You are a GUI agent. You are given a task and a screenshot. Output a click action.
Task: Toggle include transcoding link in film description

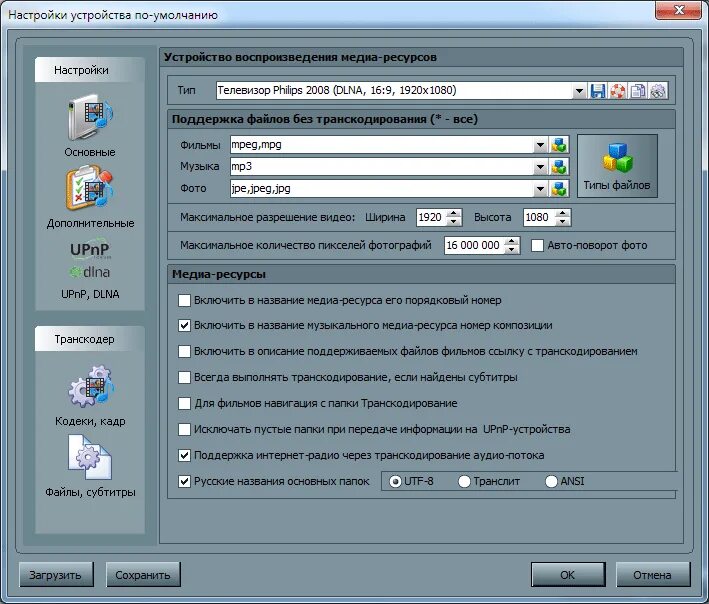tap(184, 351)
